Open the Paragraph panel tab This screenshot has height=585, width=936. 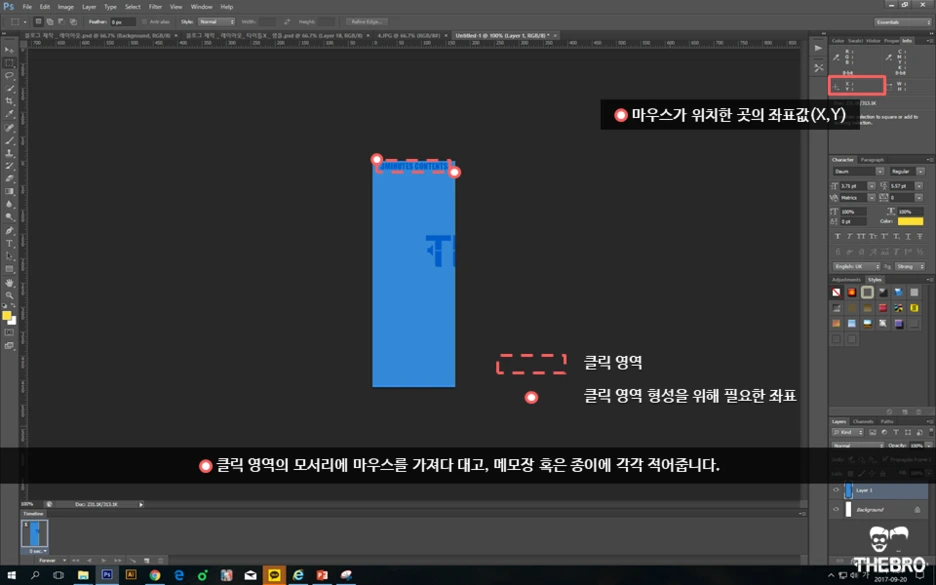[x=871, y=158]
